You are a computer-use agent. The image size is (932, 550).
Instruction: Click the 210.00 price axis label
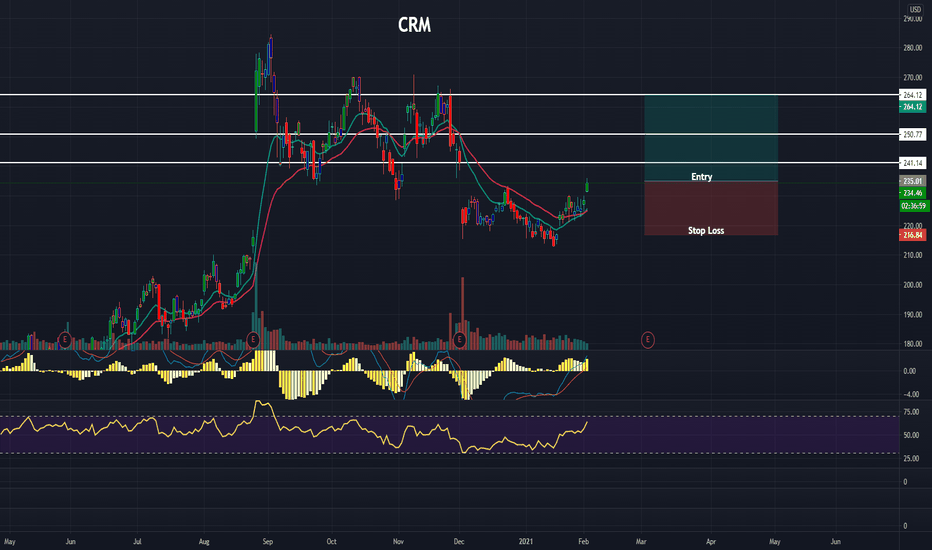tap(912, 255)
